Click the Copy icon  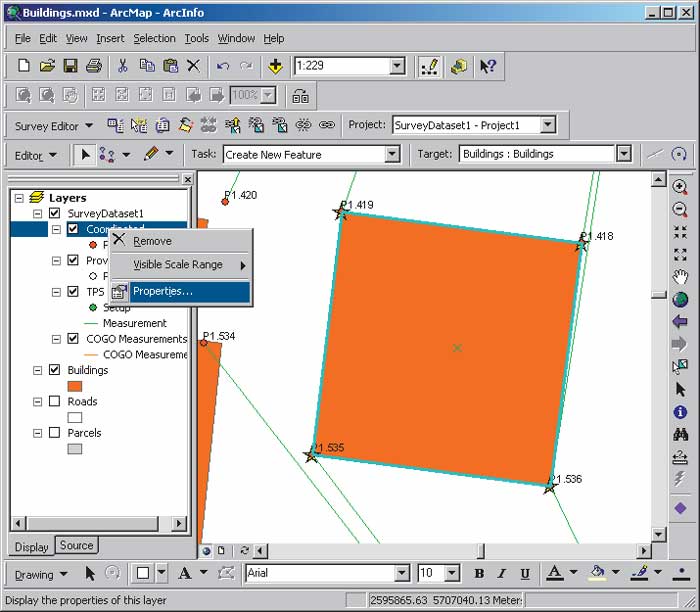tap(146, 66)
